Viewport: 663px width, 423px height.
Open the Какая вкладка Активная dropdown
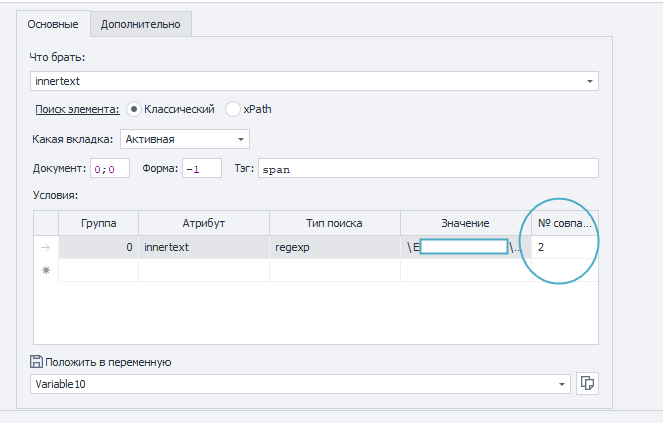coord(241,139)
